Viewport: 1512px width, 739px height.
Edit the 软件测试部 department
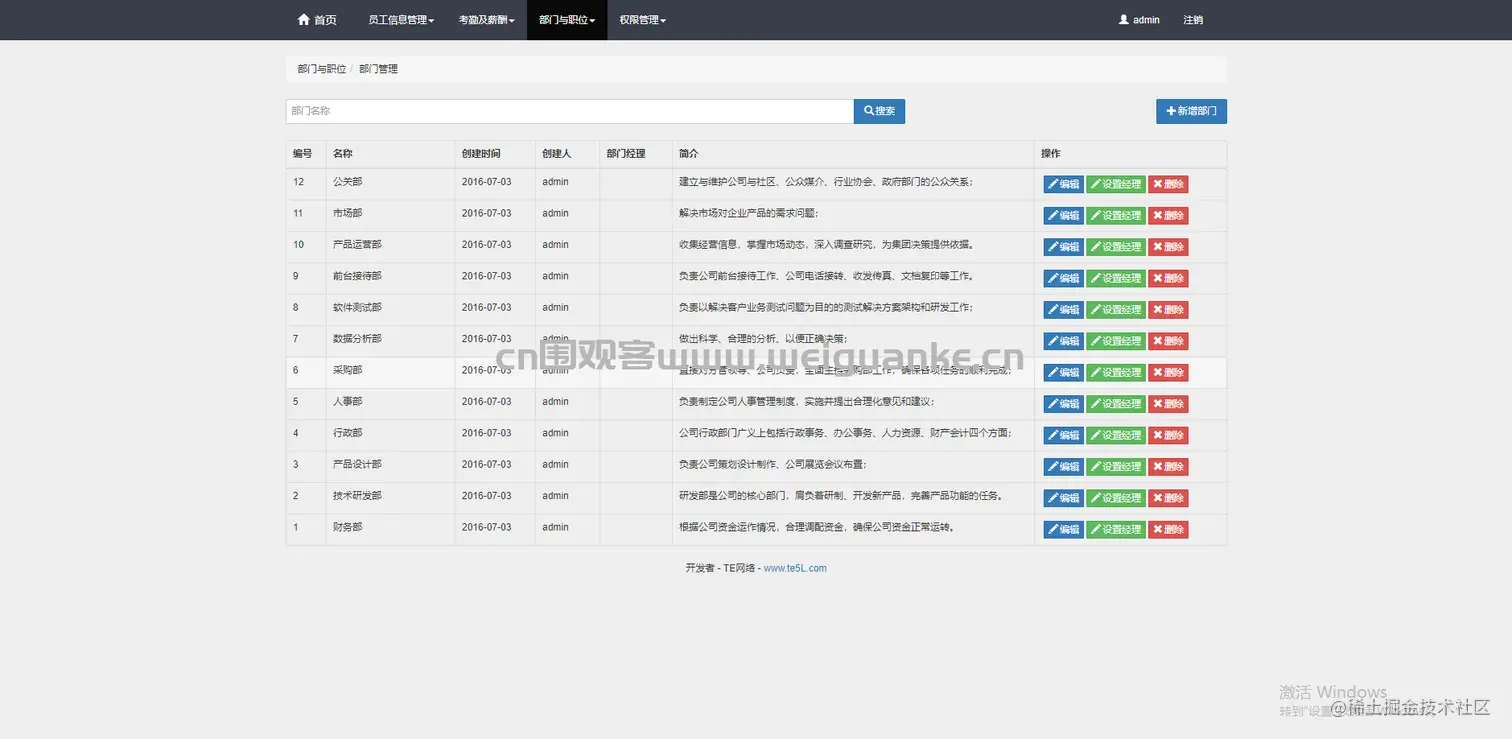click(x=1064, y=310)
